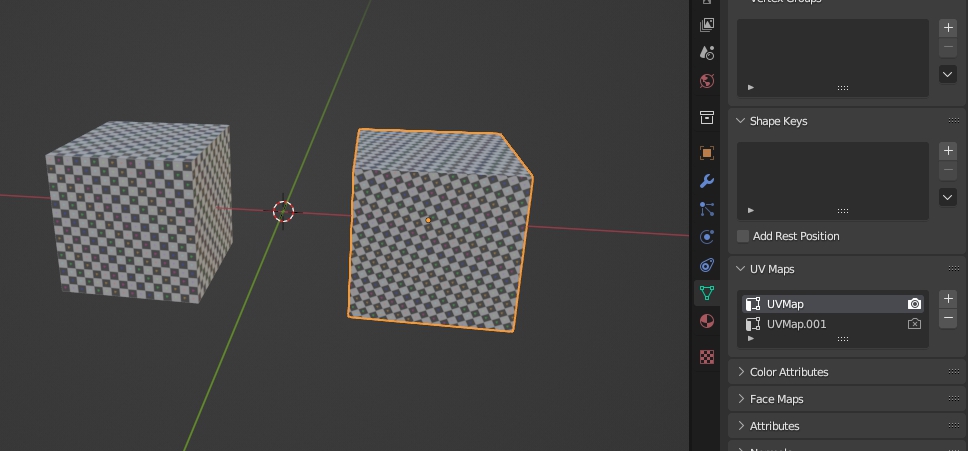The width and height of the screenshot is (968, 451).
Task: Open the Object Data mesh tab
Action: coord(707,293)
